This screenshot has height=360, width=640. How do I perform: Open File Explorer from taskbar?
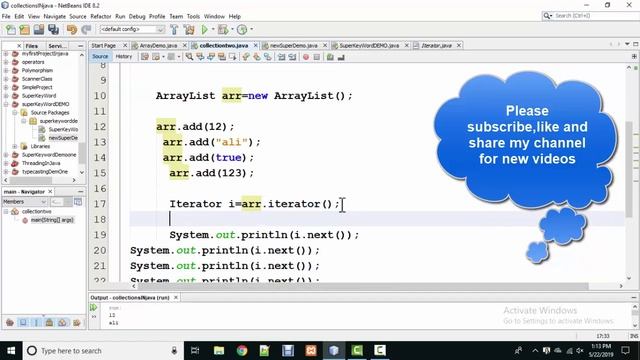pyautogui.click(x=219, y=351)
